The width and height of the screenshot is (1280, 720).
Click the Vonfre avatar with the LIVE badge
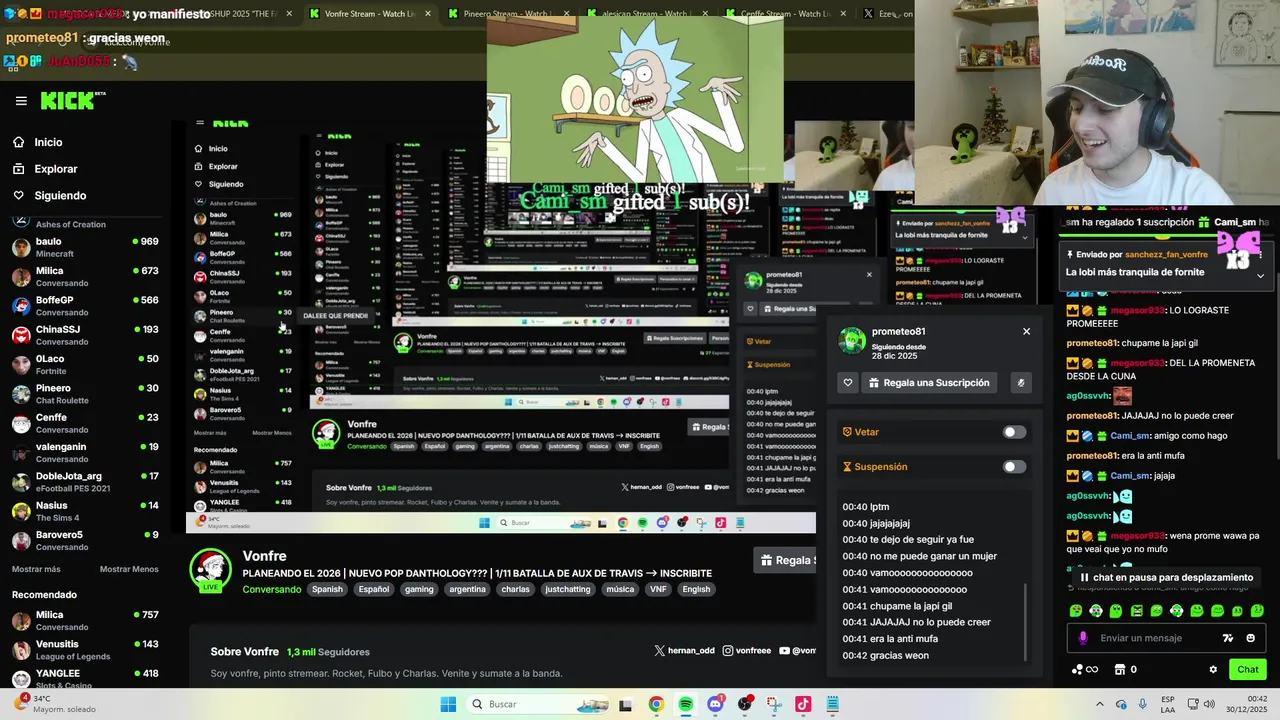[x=211, y=571]
